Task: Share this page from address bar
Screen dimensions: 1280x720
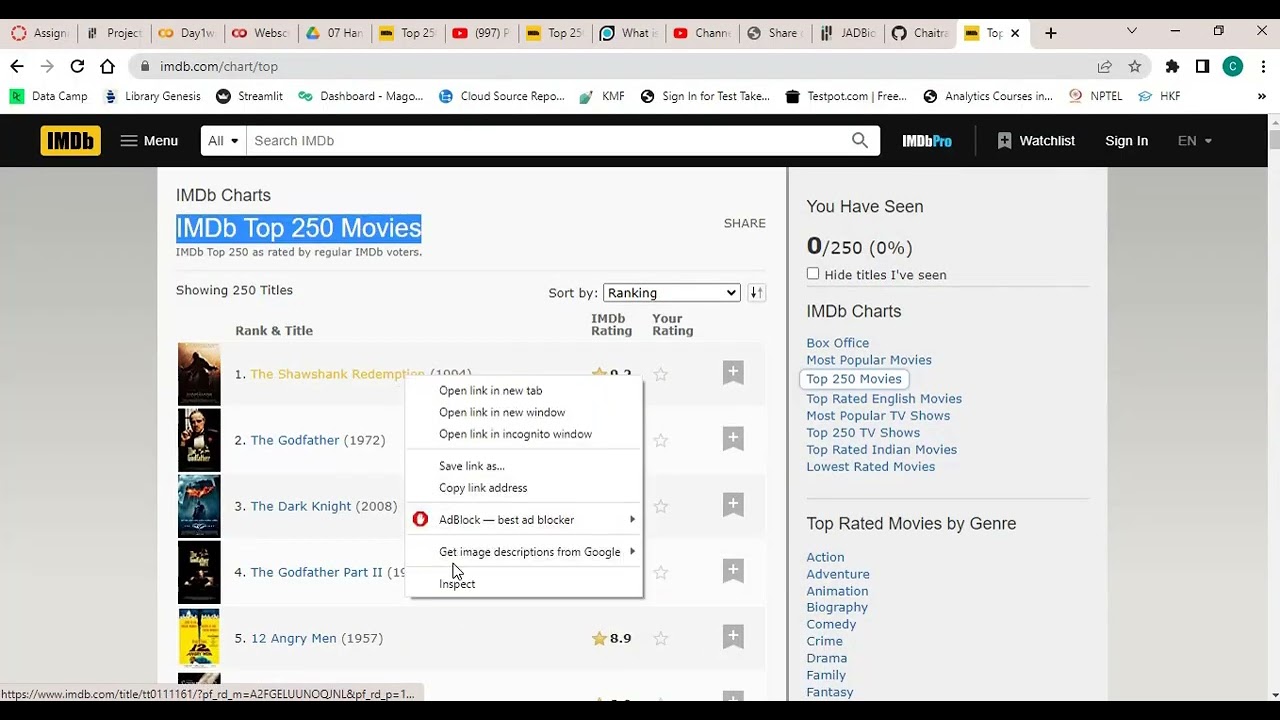Action: [x=1104, y=66]
